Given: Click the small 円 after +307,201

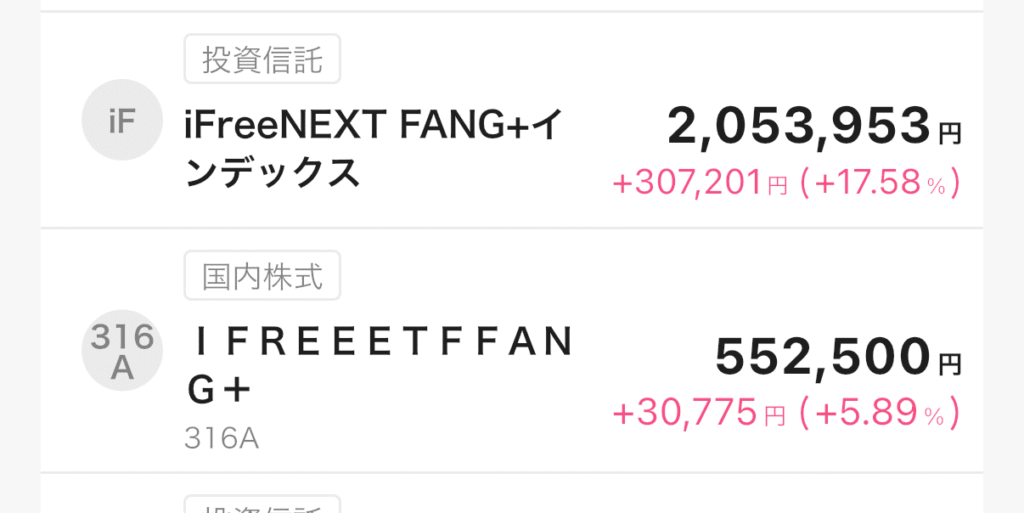Looking at the screenshot, I should click(x=777, y=186).
